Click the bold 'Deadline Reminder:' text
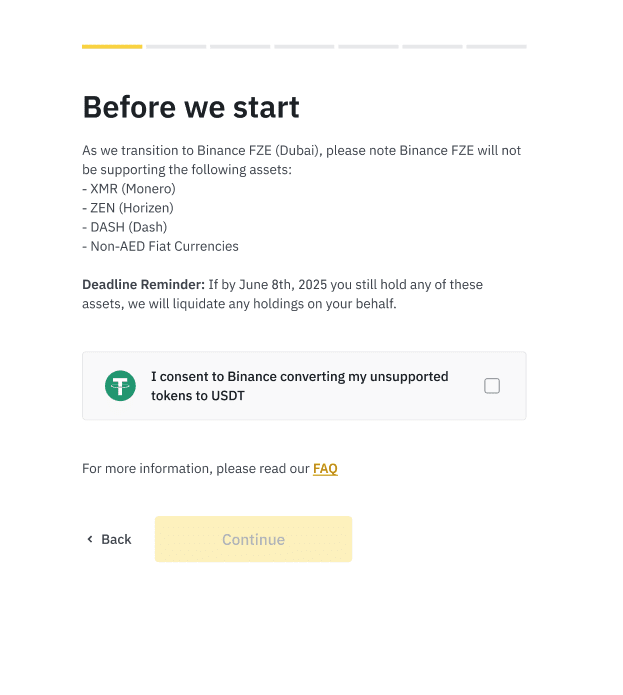The height and width of the screenshot is (695, 623). coord(143,285)
